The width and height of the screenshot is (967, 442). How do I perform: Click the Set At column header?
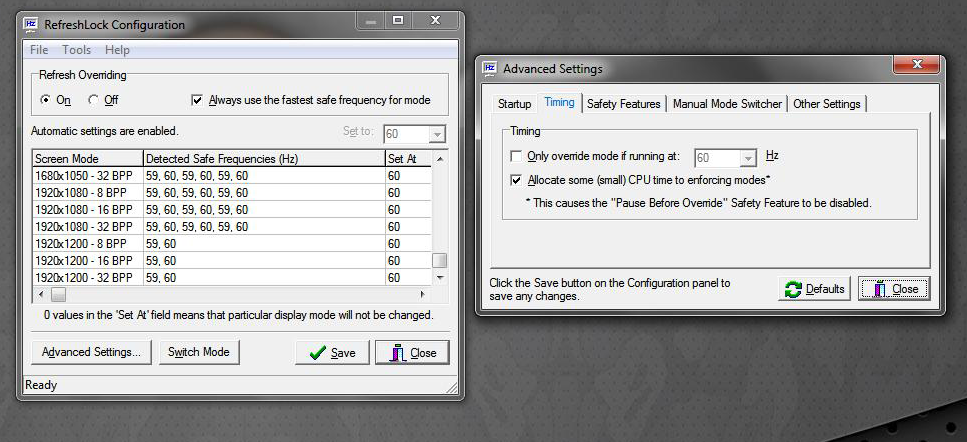point(408,159)
